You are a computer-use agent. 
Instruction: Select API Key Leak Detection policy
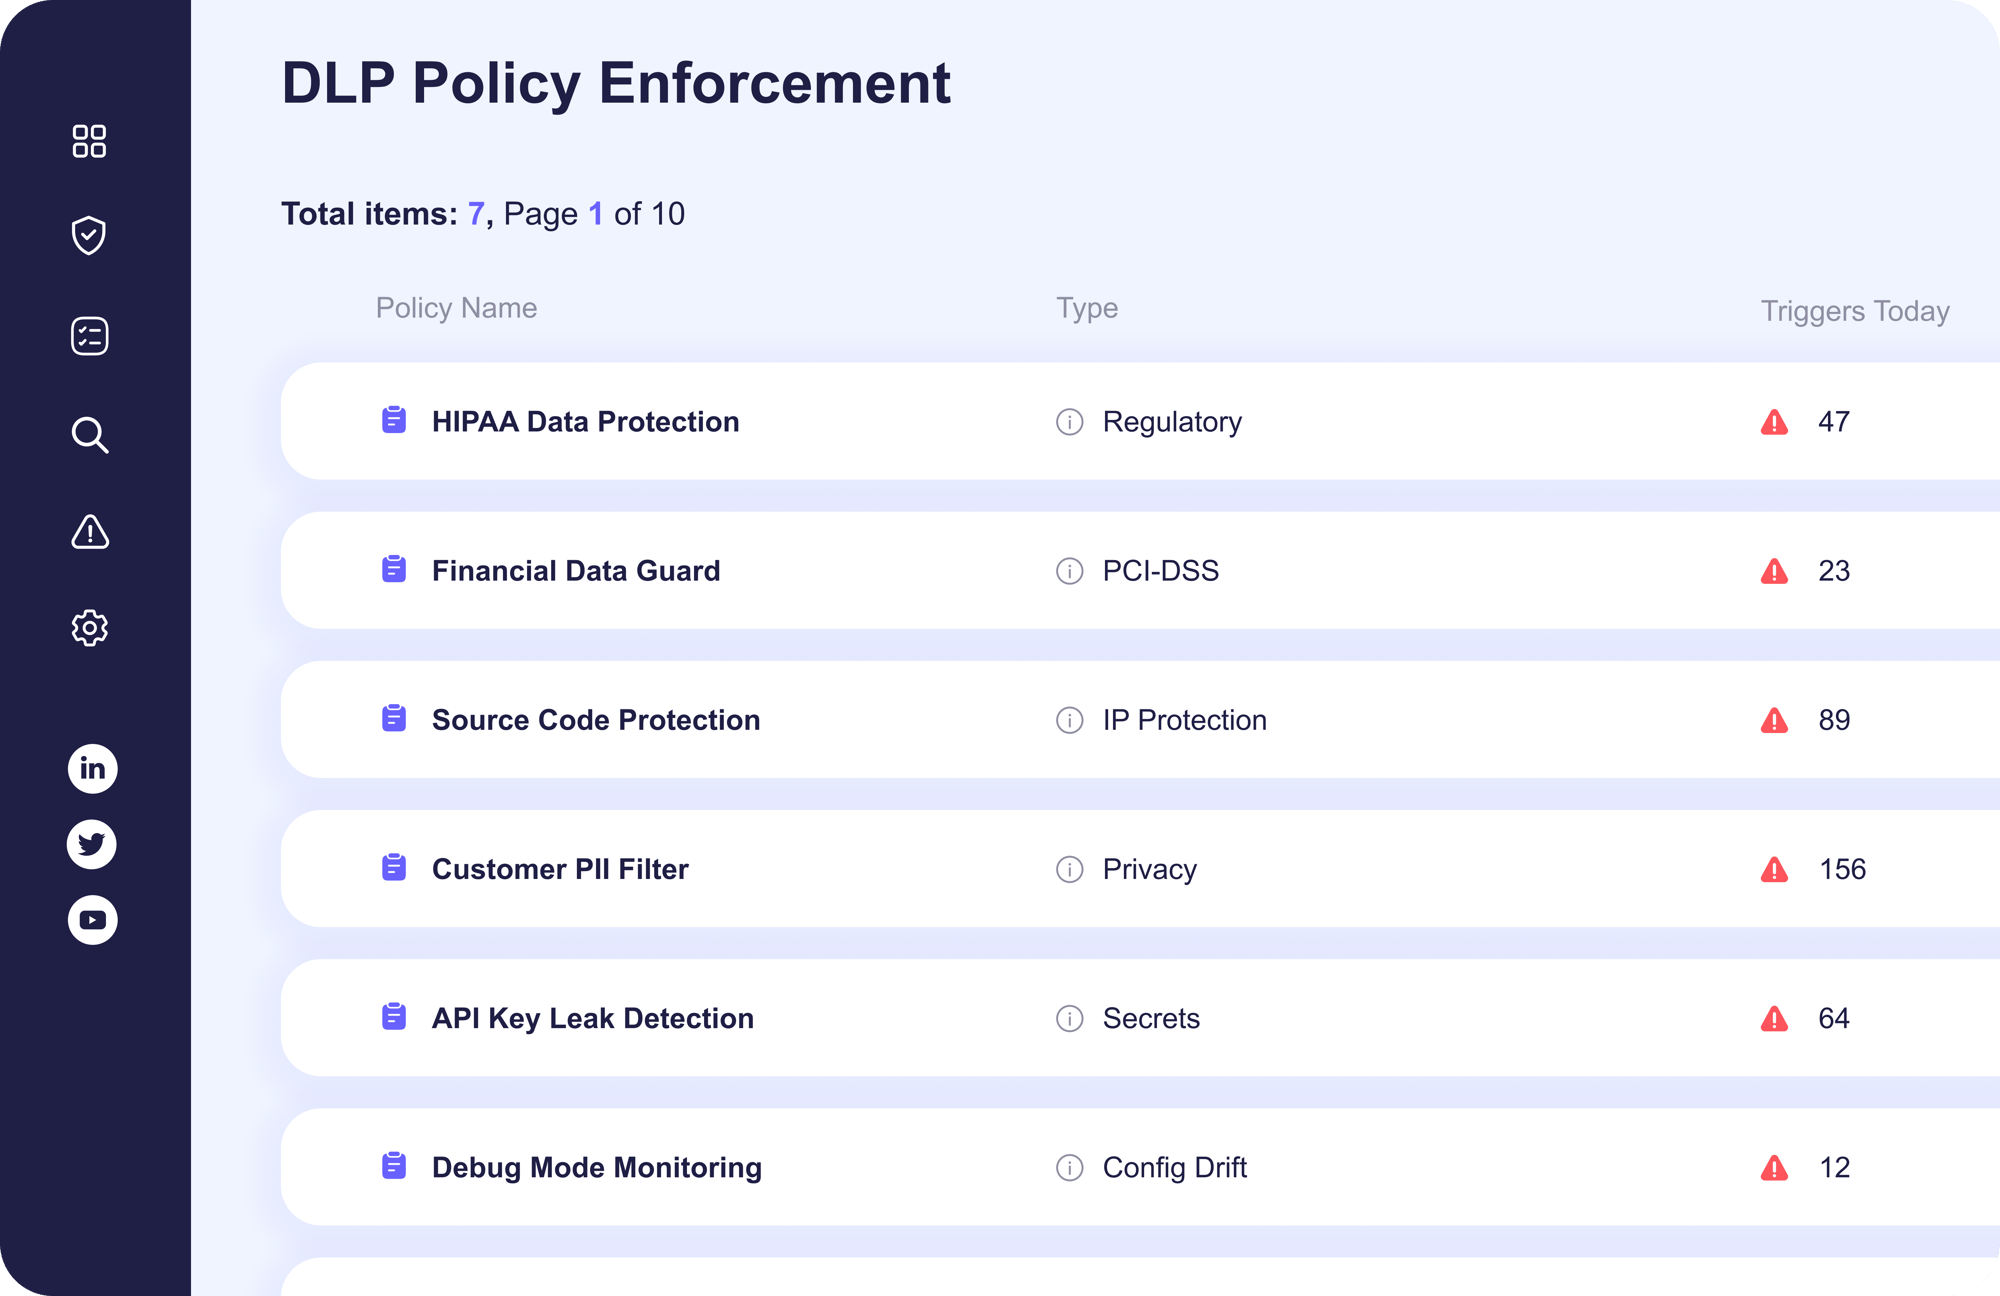[x=592, y=1018]
